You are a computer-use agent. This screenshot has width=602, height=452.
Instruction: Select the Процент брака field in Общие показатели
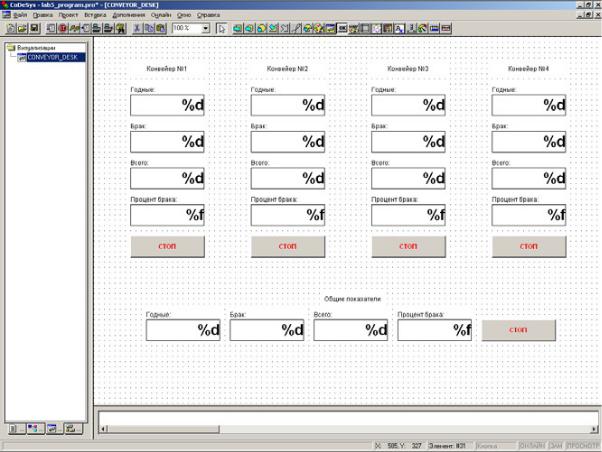[x=435, y=330]
